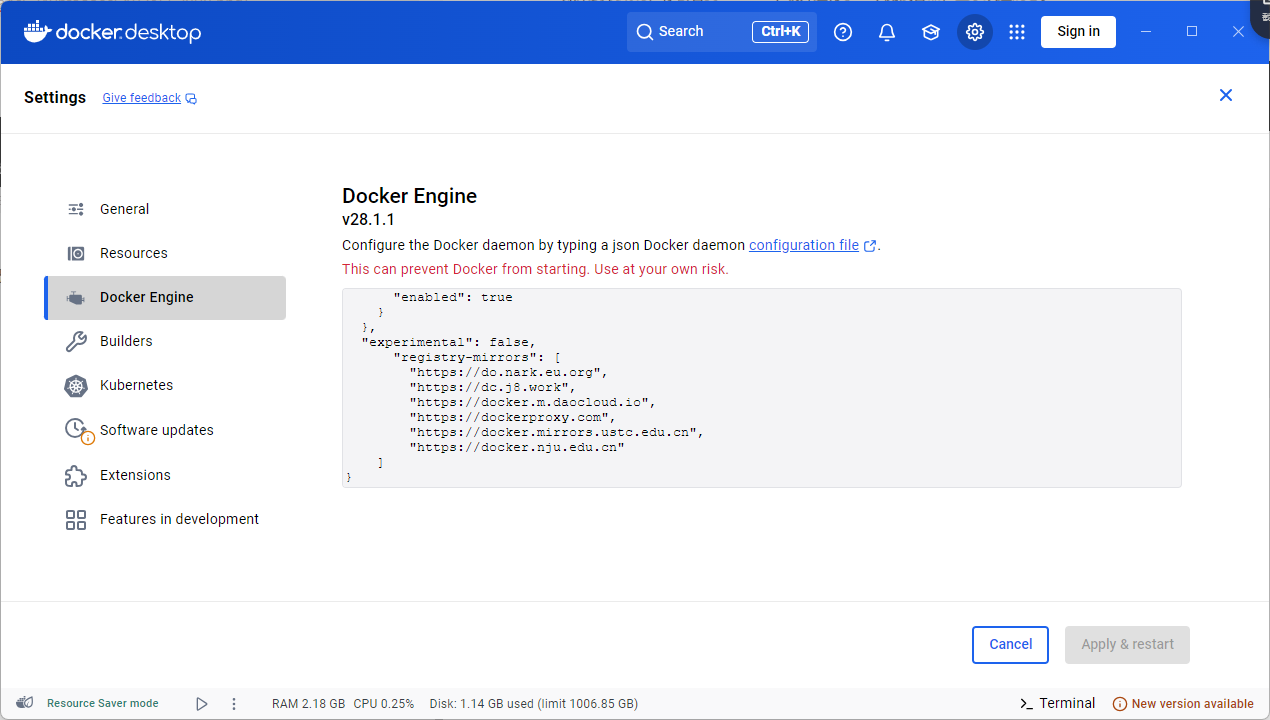Screen dimensions: 1270x720
Task: Click the Docker Engine heading
Action: click(x=409, y=196)
